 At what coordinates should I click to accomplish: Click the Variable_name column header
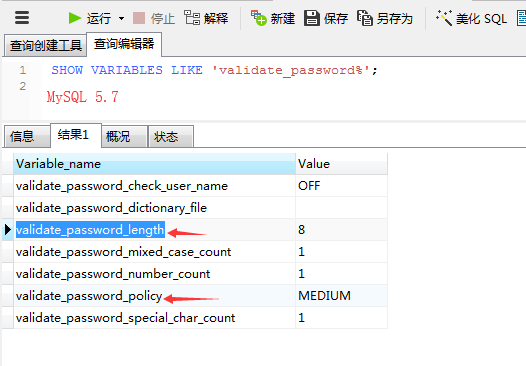(154, 164)
